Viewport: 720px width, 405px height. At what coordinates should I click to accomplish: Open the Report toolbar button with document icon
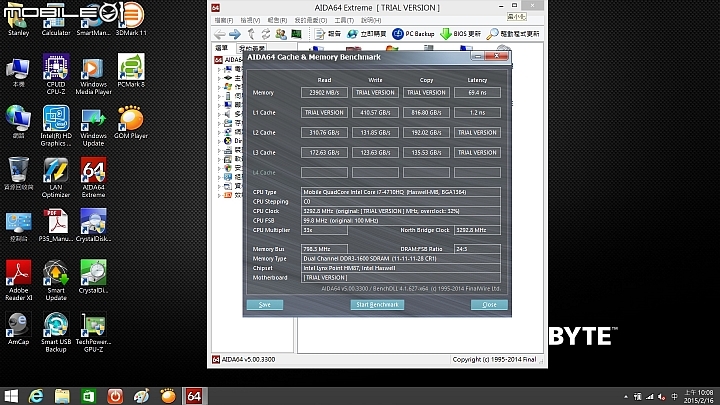point(328,34)
